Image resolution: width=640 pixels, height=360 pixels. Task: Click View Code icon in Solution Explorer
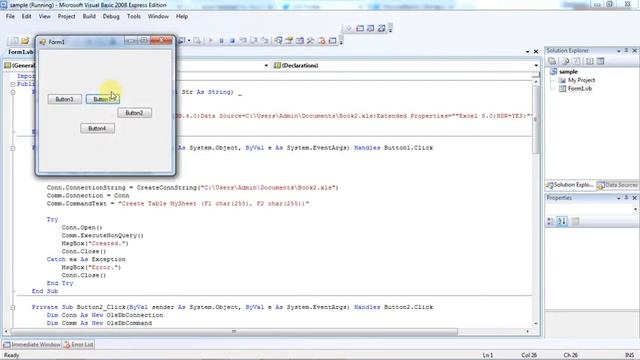coord(590,61)
